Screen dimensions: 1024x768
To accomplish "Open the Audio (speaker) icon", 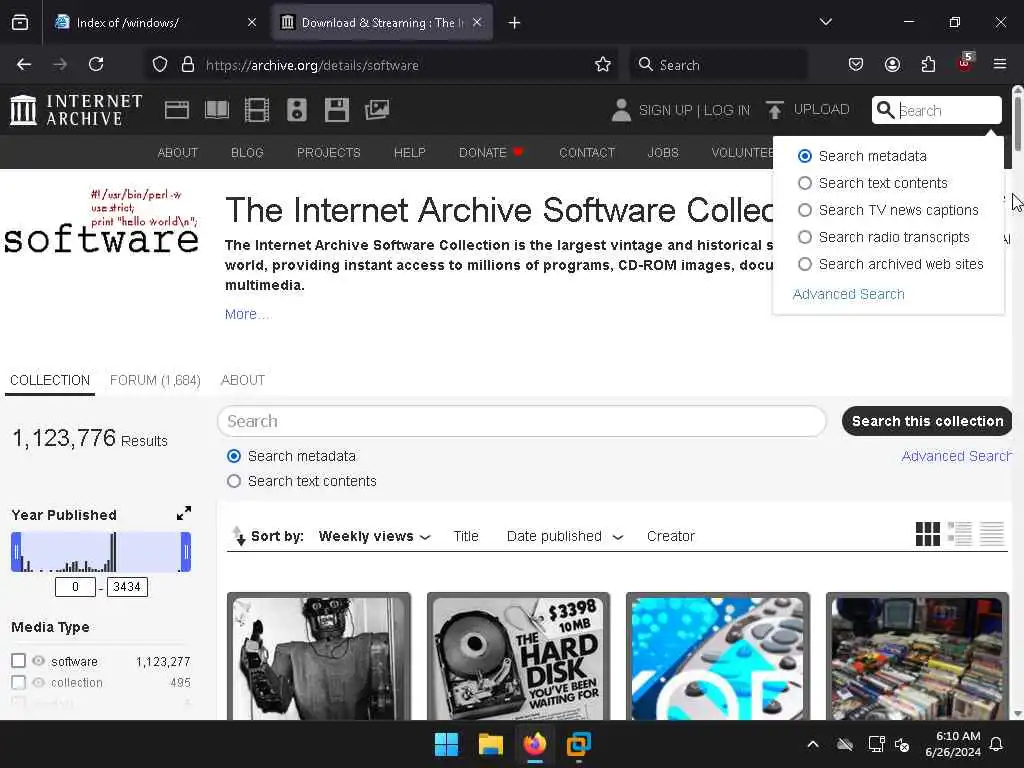I will pos(296,110).
